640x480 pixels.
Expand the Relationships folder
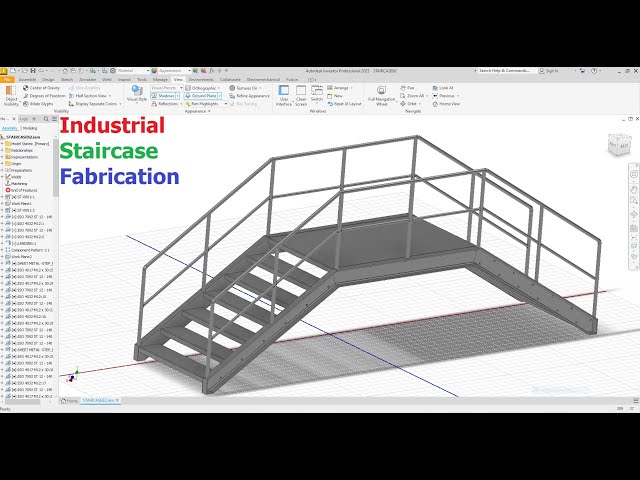tap(2, 150)
